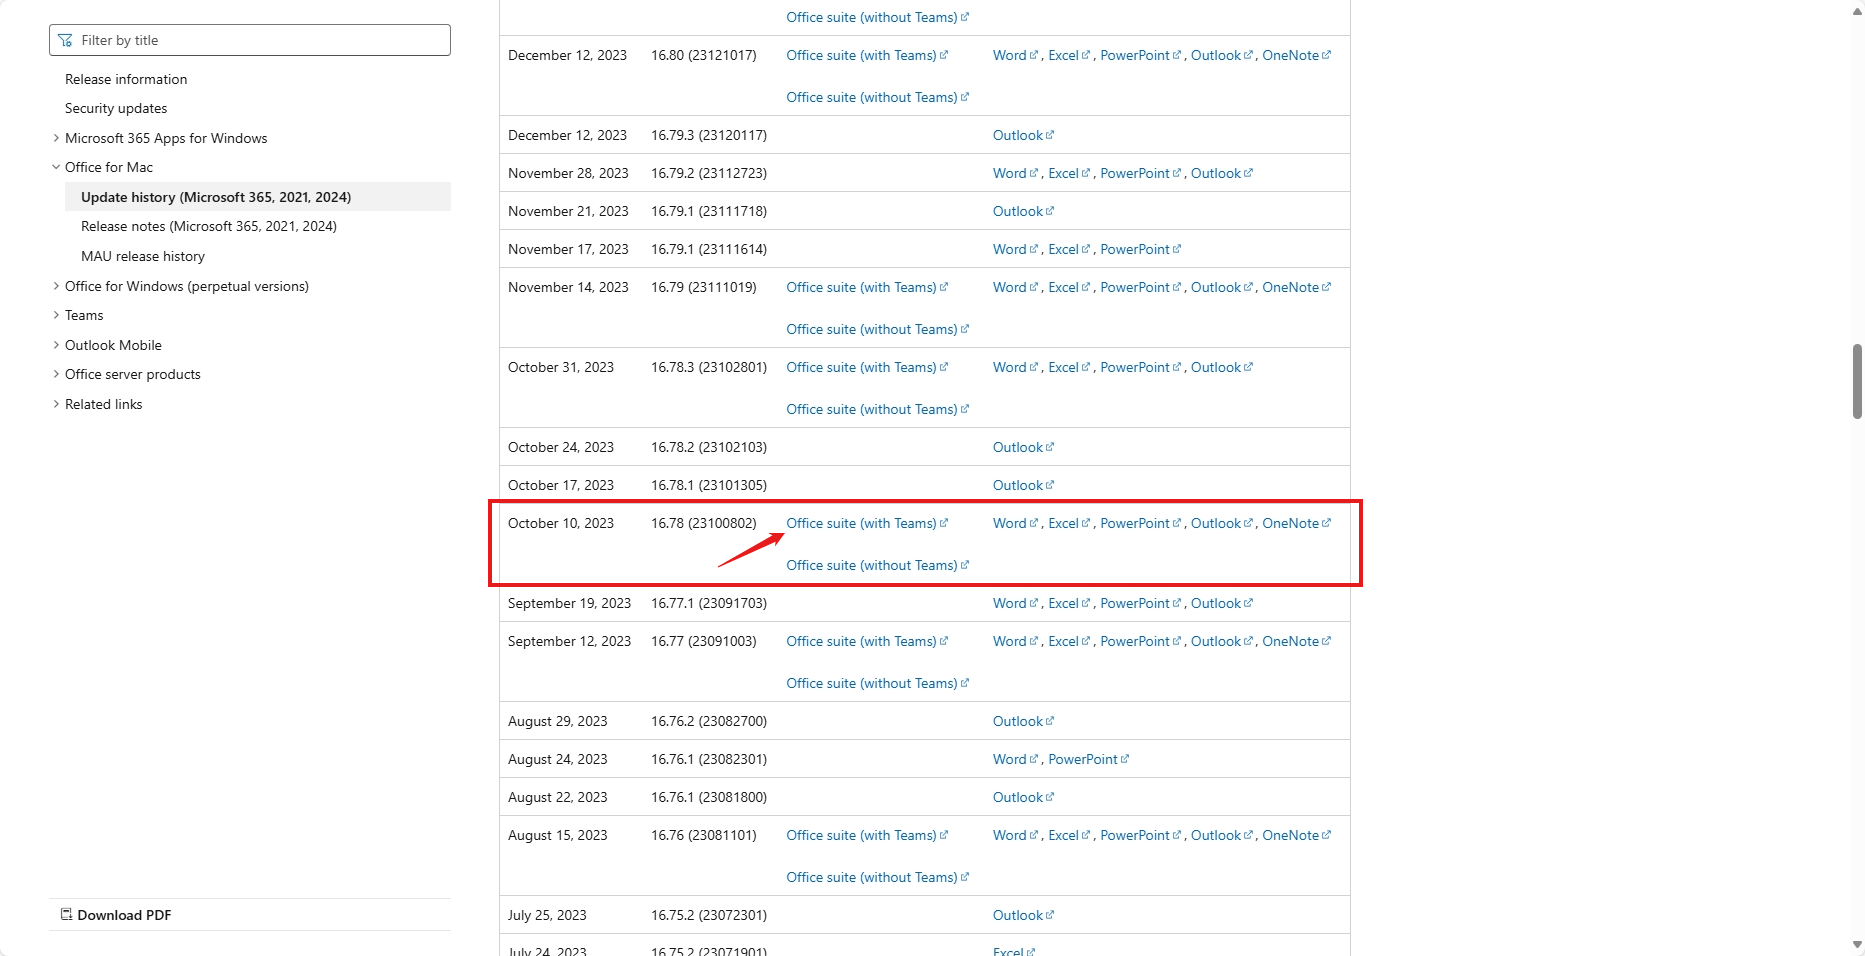Expand the Outlook Mobile section chevron
The image size is (1865, 956).
[x=56, y=345]
